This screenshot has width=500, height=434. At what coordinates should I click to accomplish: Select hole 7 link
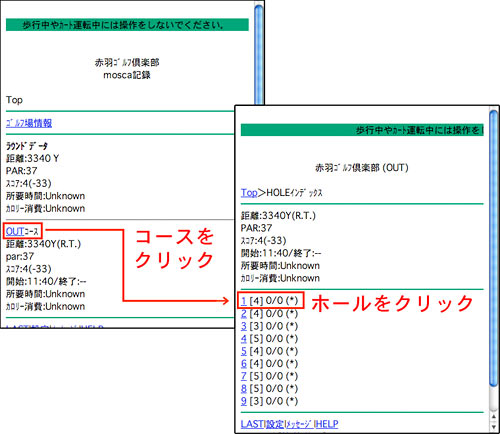[244, 376]
